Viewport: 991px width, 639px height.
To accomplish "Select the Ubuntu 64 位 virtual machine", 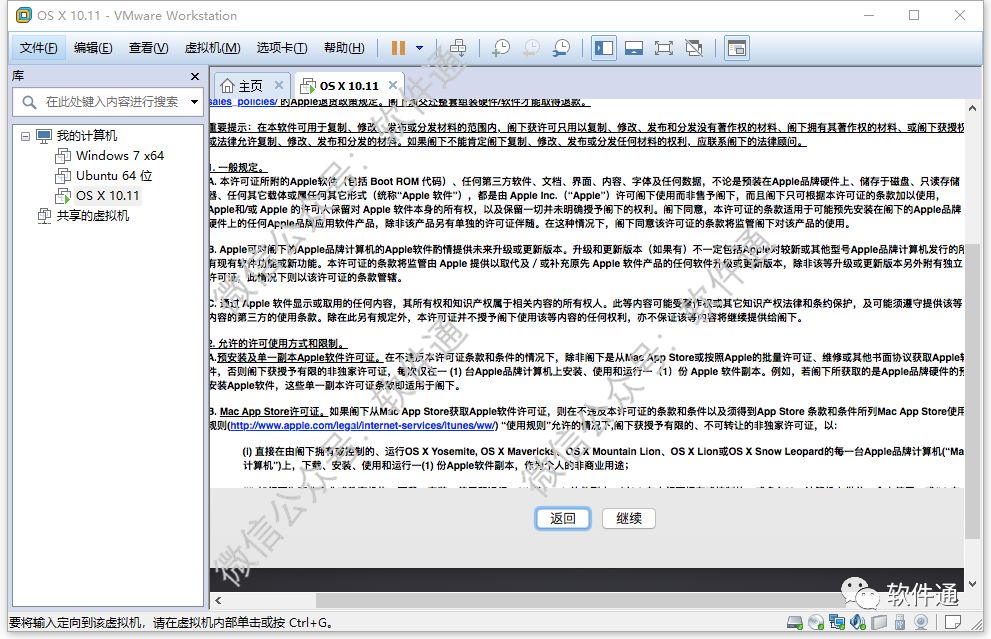I will (x=114, y=176).
